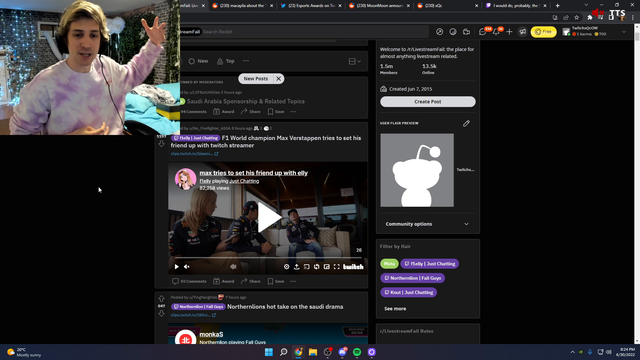This screenshot has height=360, width=640.
Task: Mute the Twitch clip volume icon
Action: (187, 267)
